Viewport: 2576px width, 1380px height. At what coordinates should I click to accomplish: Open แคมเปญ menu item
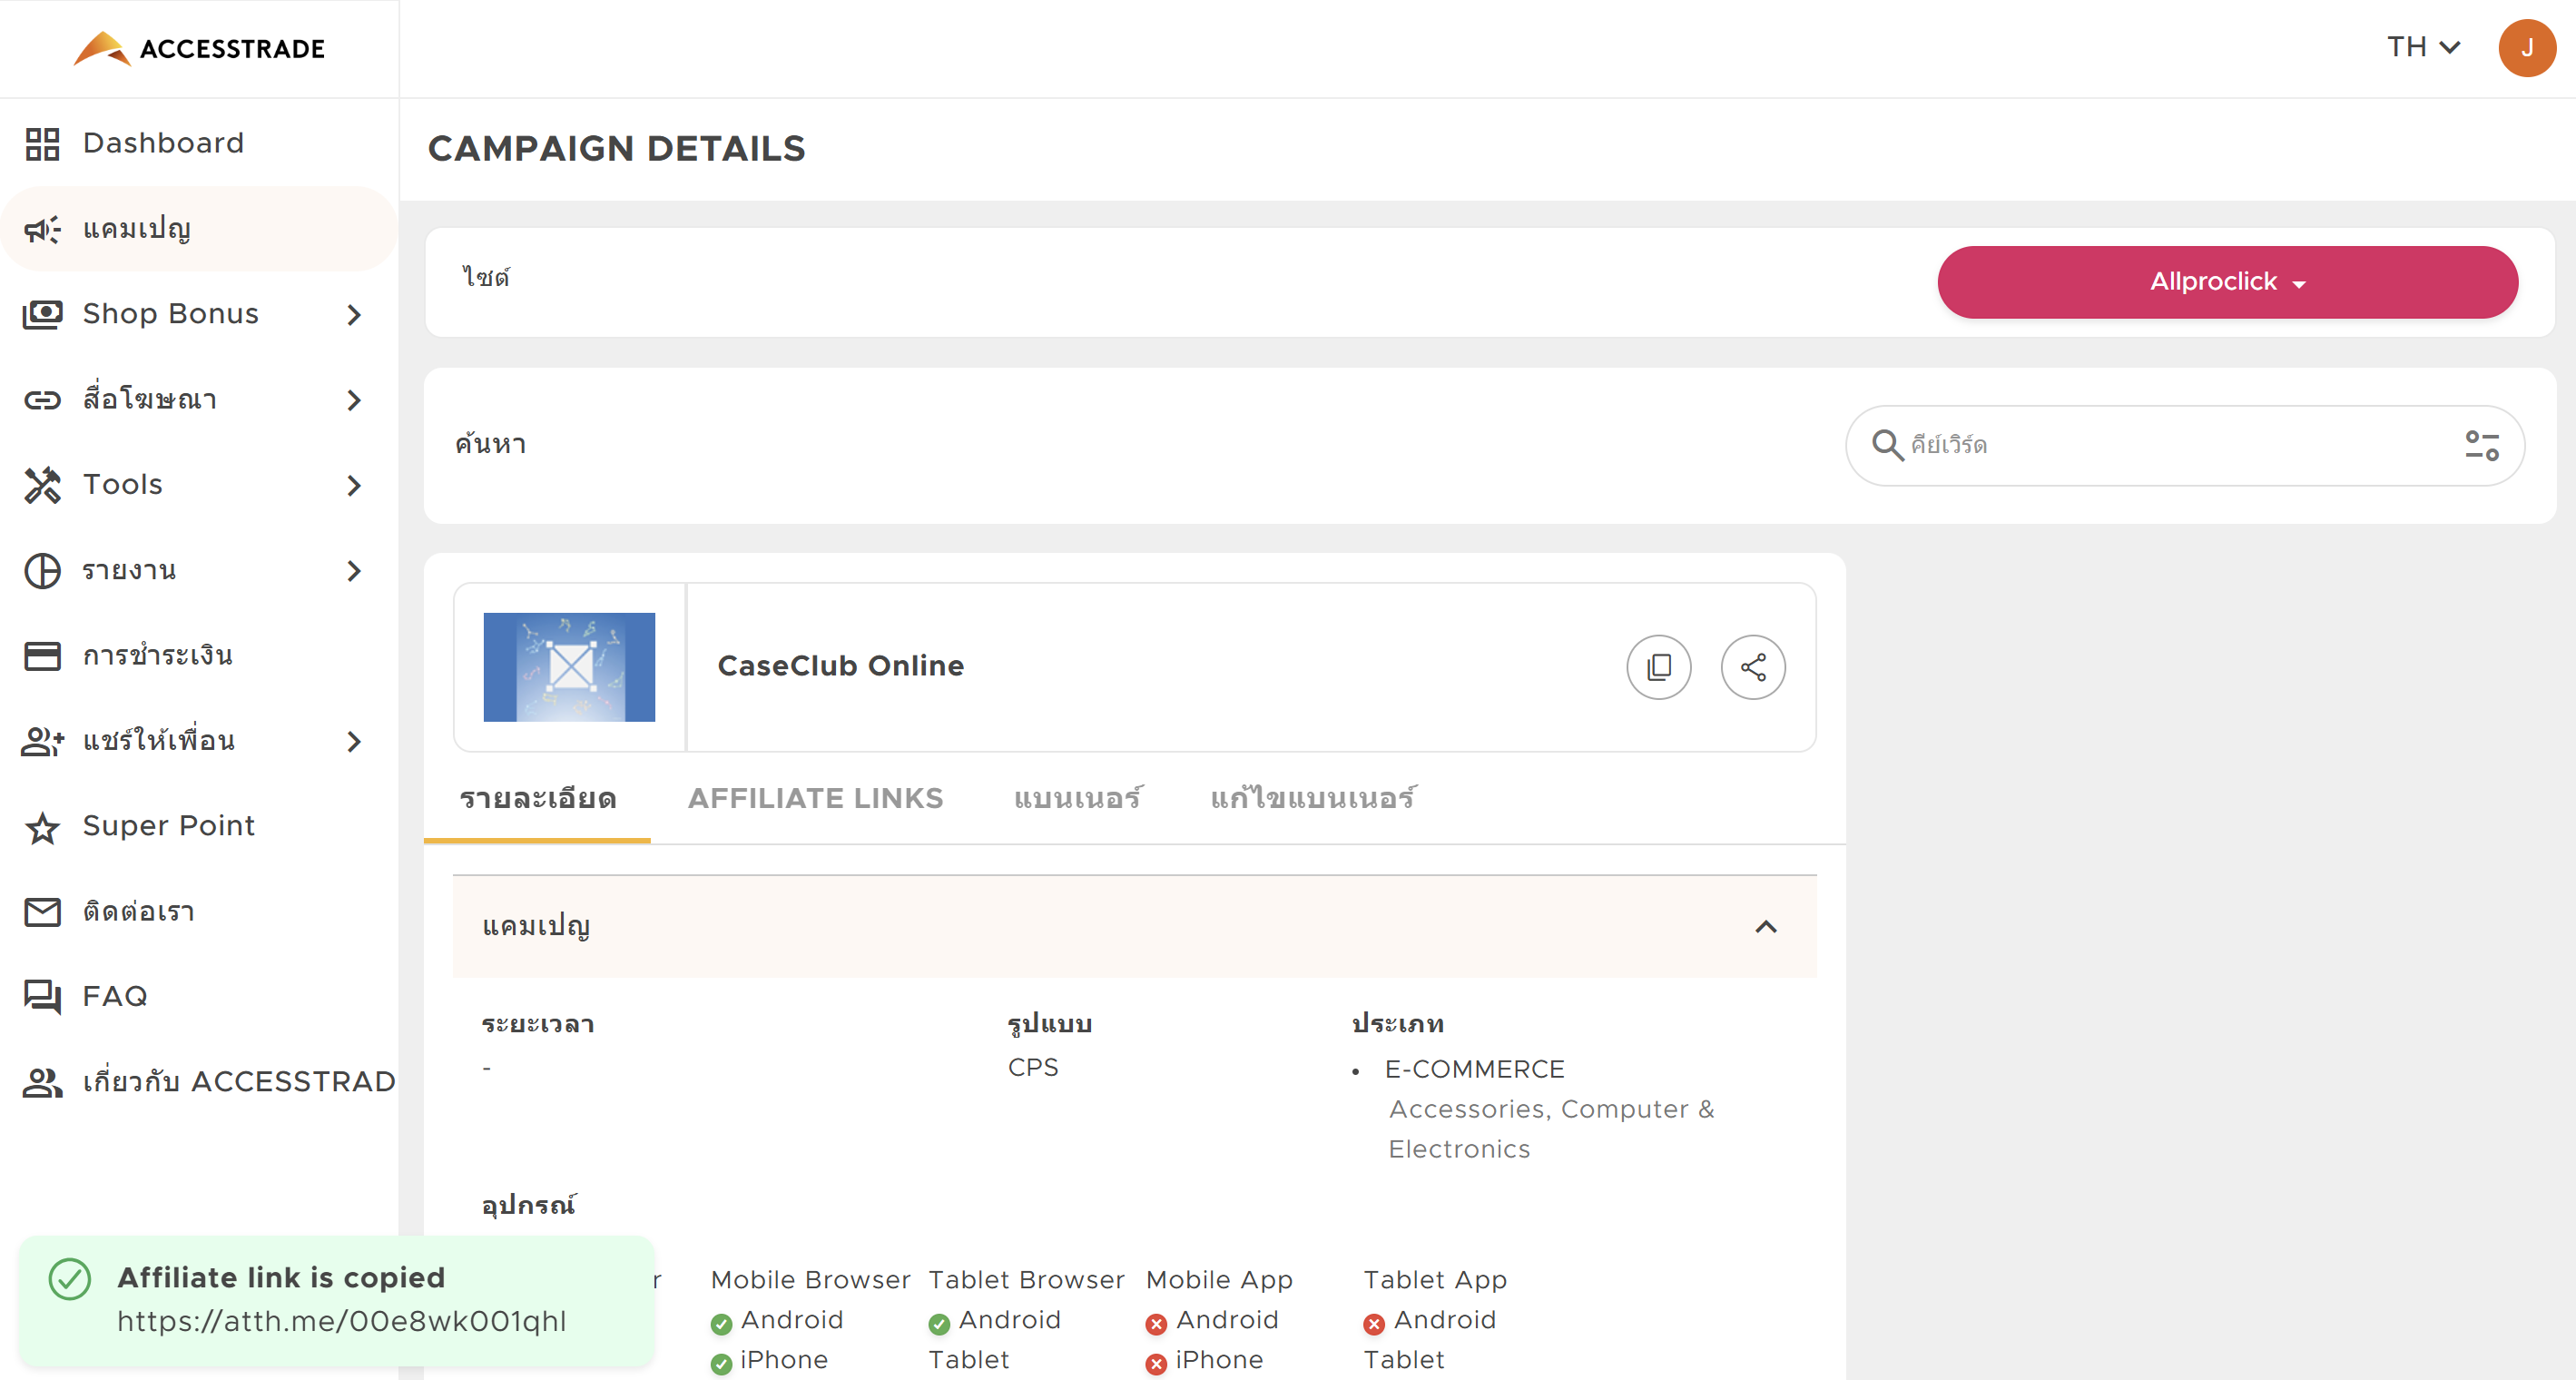tap(200, 229)
